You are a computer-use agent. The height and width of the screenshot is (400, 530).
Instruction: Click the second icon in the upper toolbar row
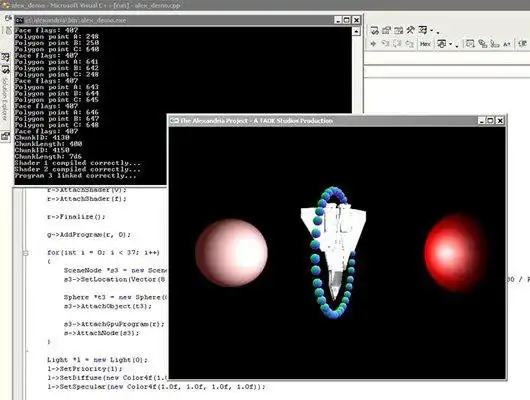click(x=386, y=30)
